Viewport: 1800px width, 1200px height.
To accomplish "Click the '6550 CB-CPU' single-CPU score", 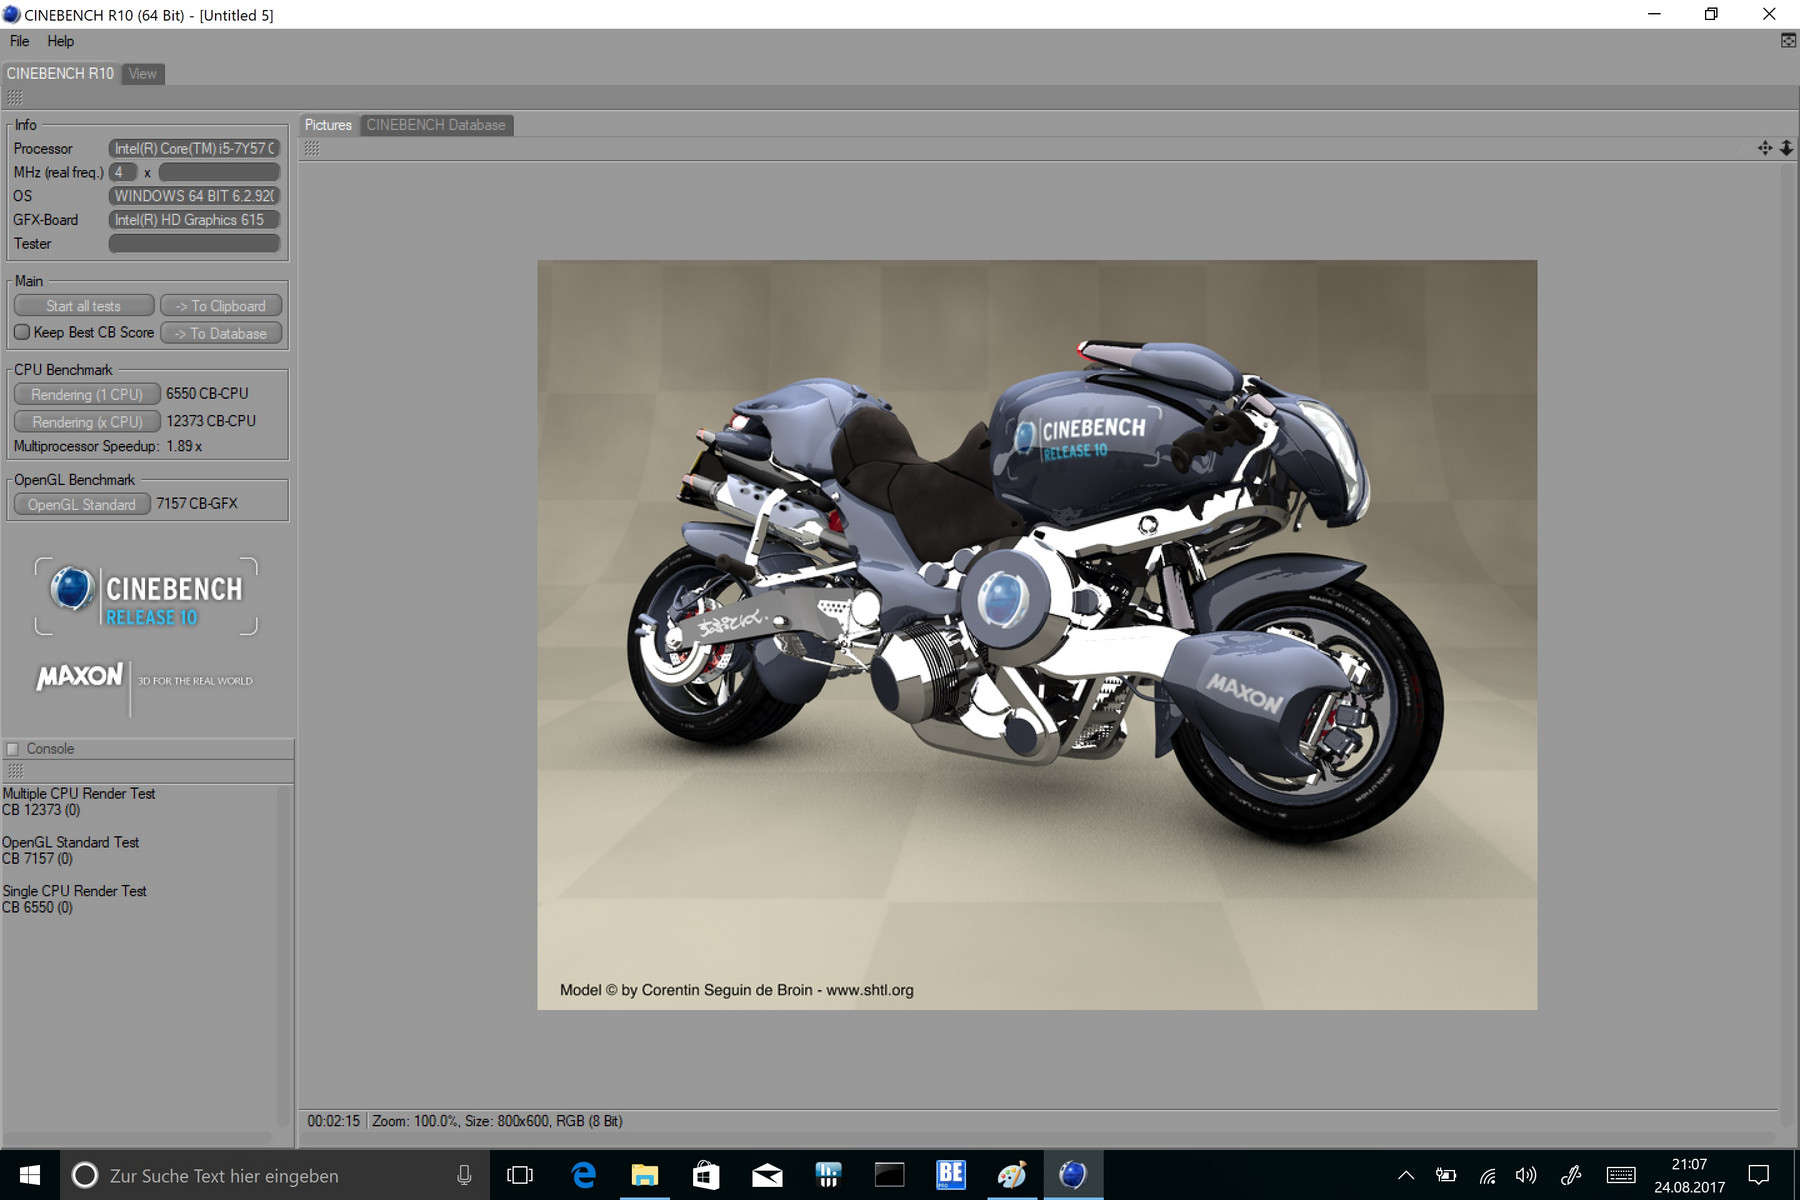I will click(x=207, y=394).
